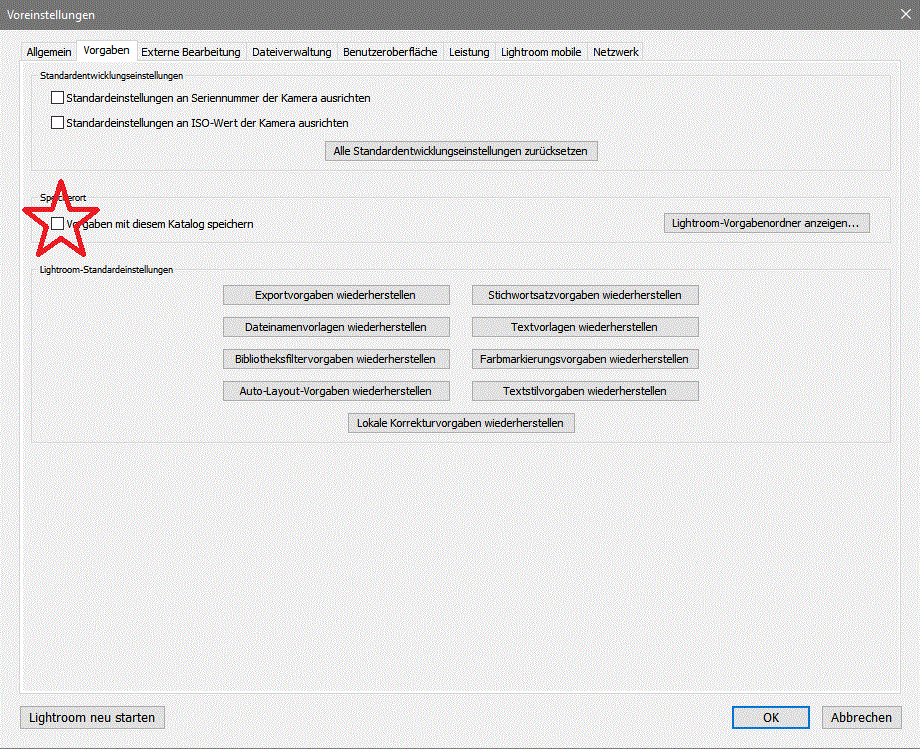Click Lightroom neu starten button

(92, 717)
